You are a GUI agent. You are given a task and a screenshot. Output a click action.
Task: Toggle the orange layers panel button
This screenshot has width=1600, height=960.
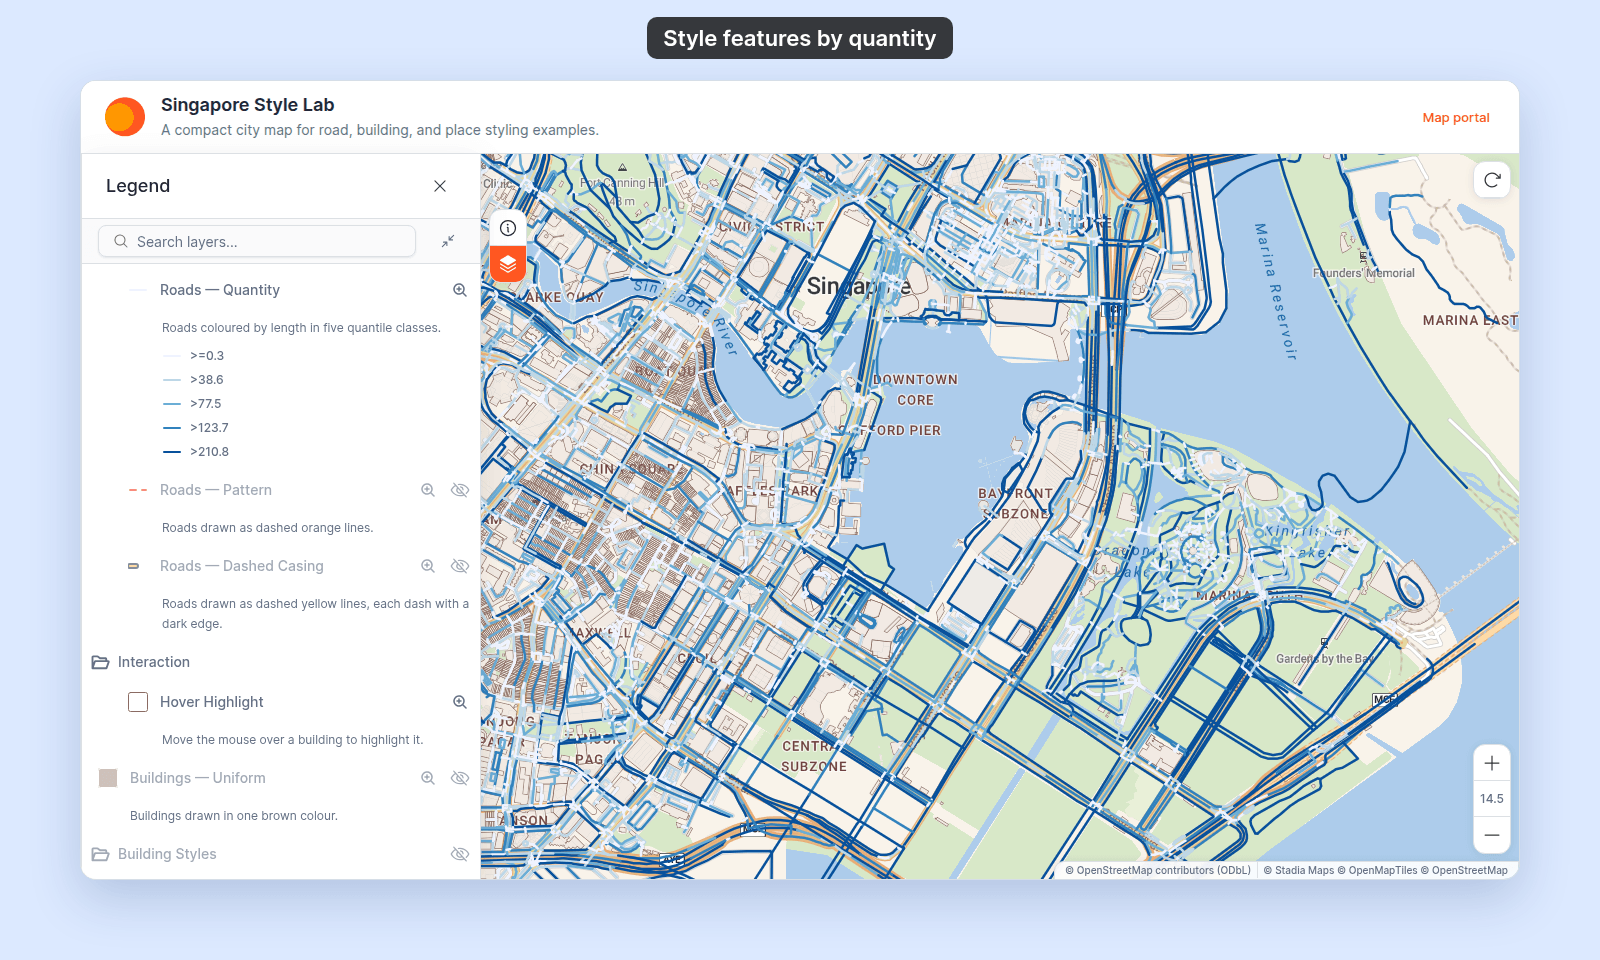click(x=508, y=264)
